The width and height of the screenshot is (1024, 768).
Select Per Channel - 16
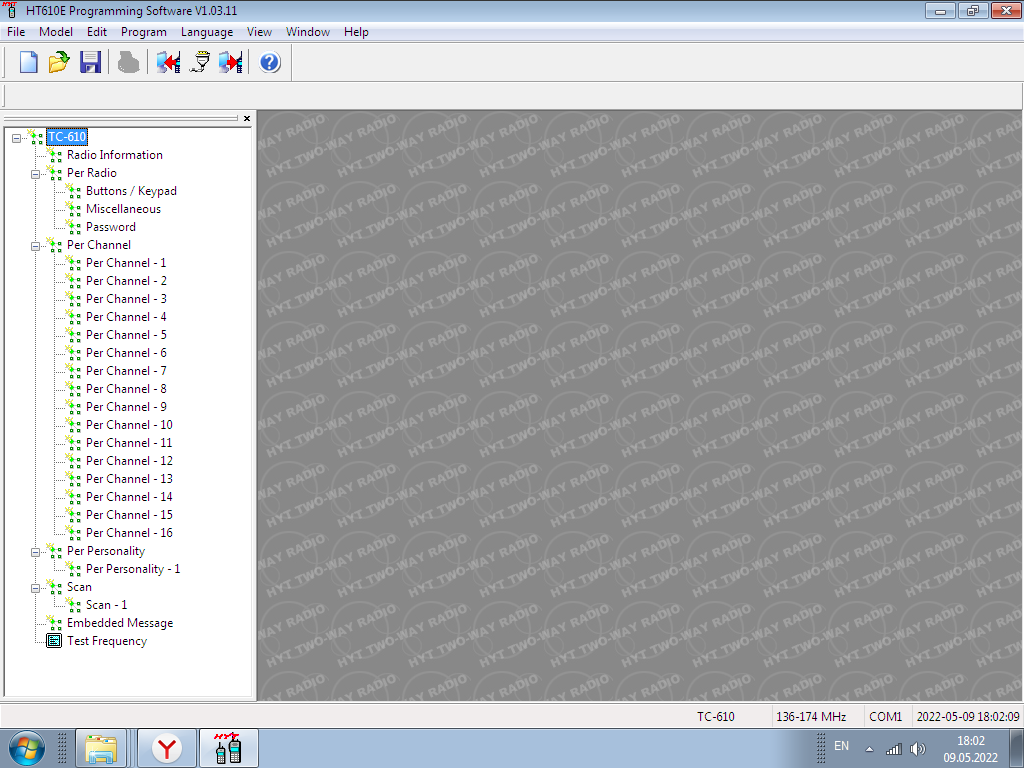pos(129,533)
